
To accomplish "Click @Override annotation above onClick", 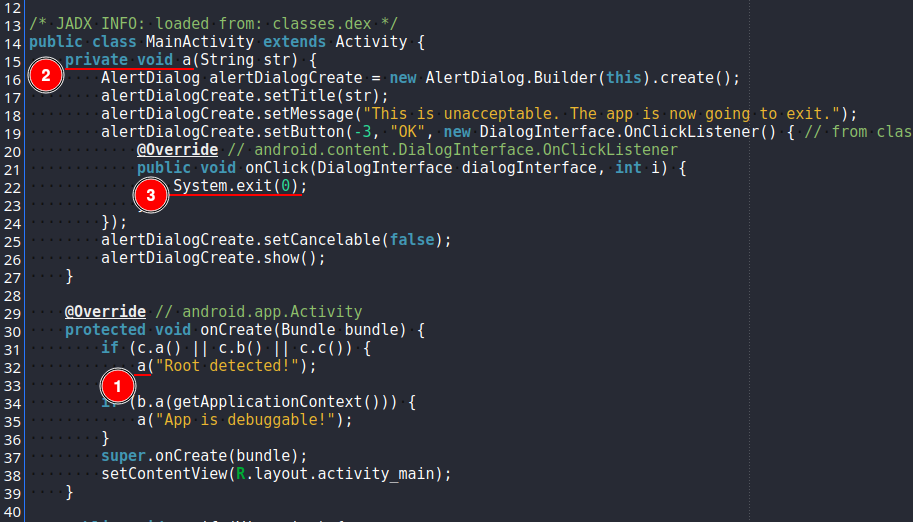I will pos(177,150).
